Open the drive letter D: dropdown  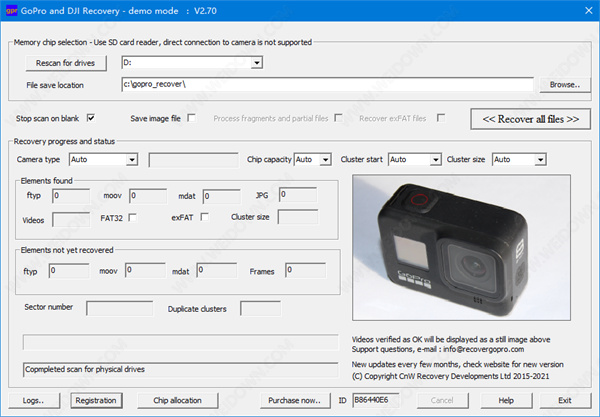coord(257,63)
